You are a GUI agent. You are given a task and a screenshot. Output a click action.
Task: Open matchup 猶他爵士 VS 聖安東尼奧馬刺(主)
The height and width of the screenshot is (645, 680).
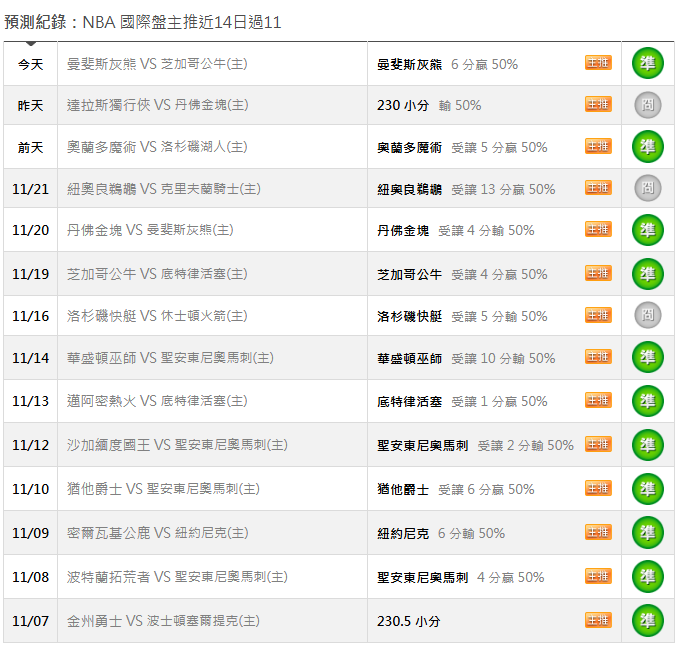click(x=163, y=489)
